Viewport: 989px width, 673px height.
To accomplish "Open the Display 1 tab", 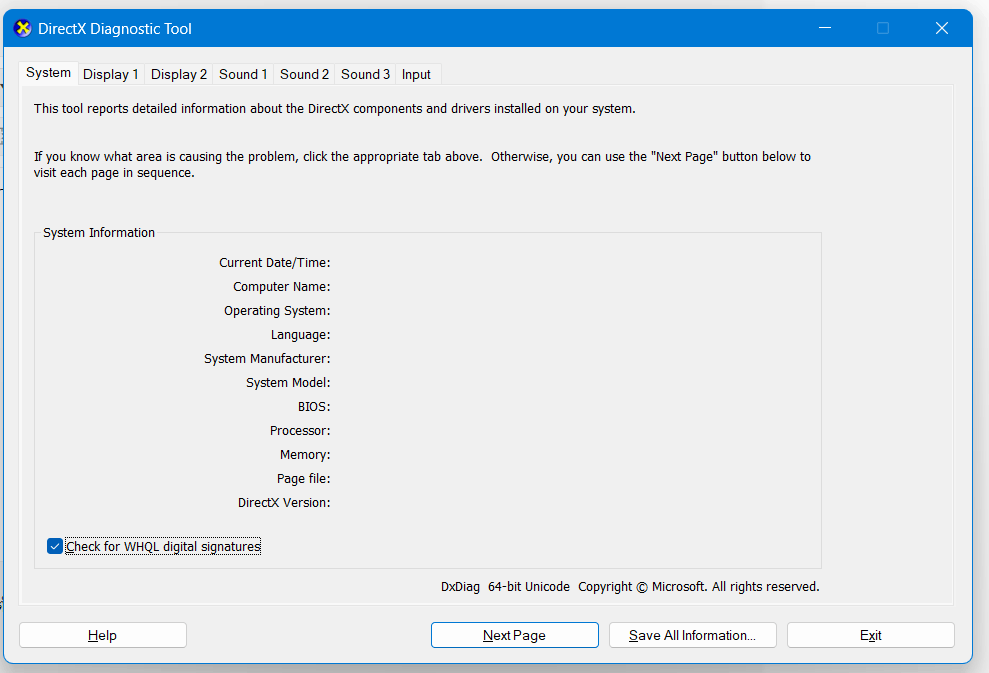I will tap(110, 74).
